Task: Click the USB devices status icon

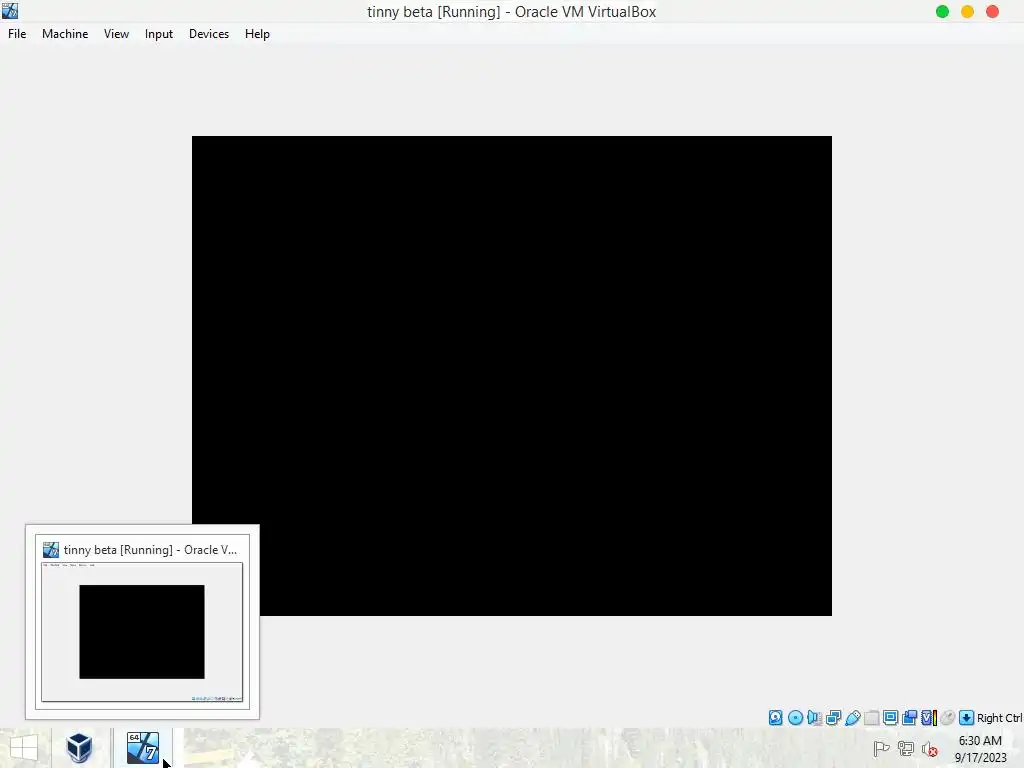Action: tap(852, 718)
